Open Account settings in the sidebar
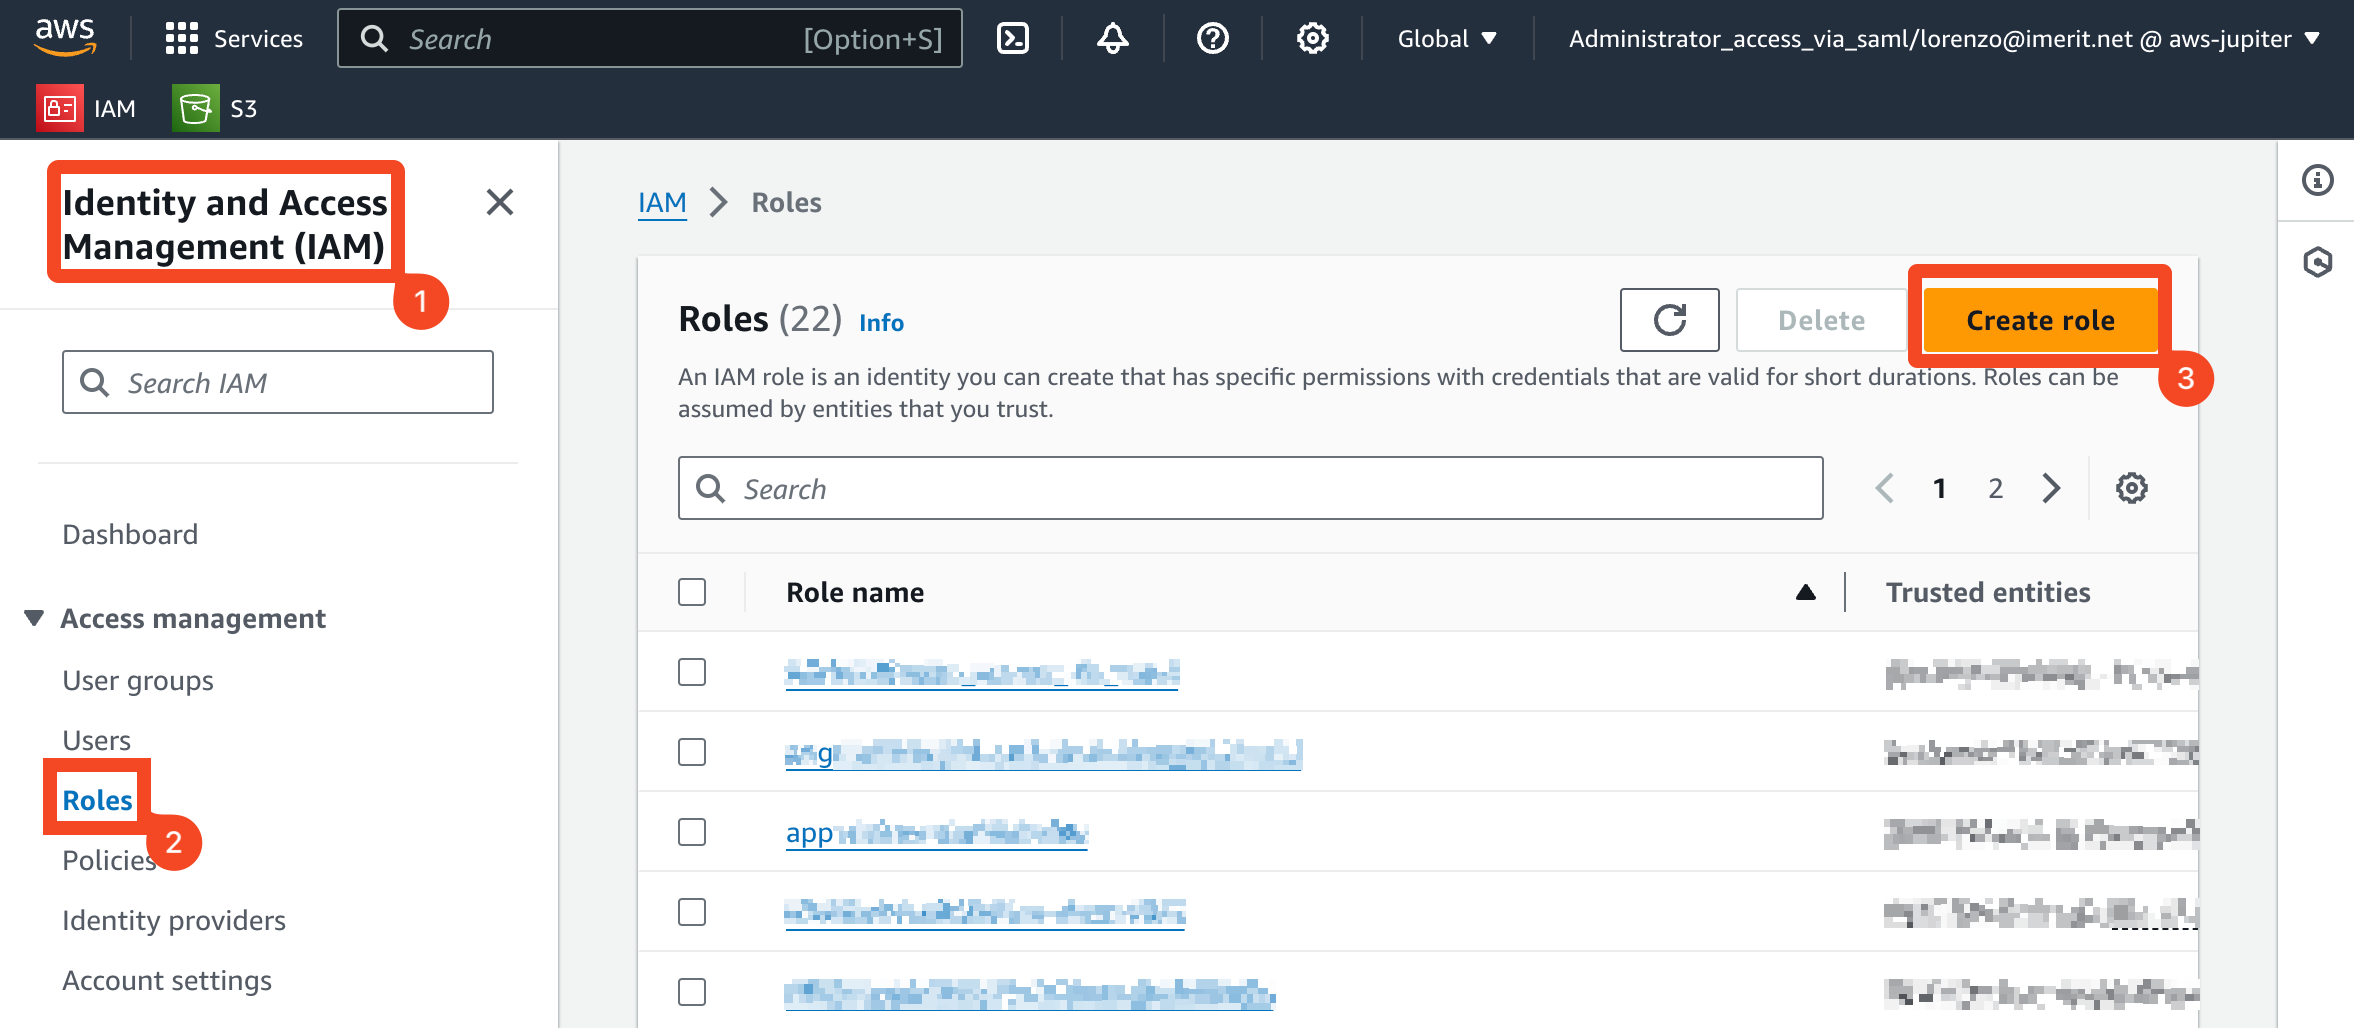This screenshot has width=2354, height=1028. pyautogui.click(x=167, y=980)
